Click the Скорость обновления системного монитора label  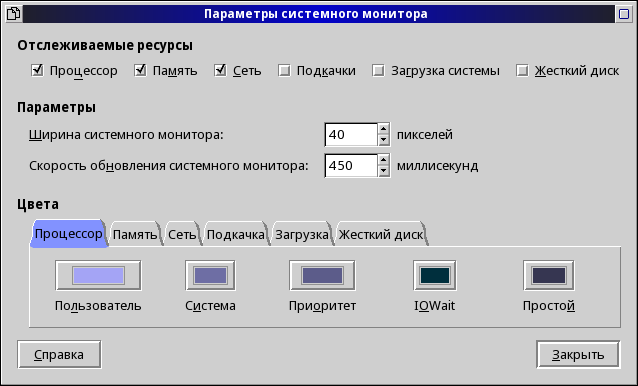(x=169, y=166)
